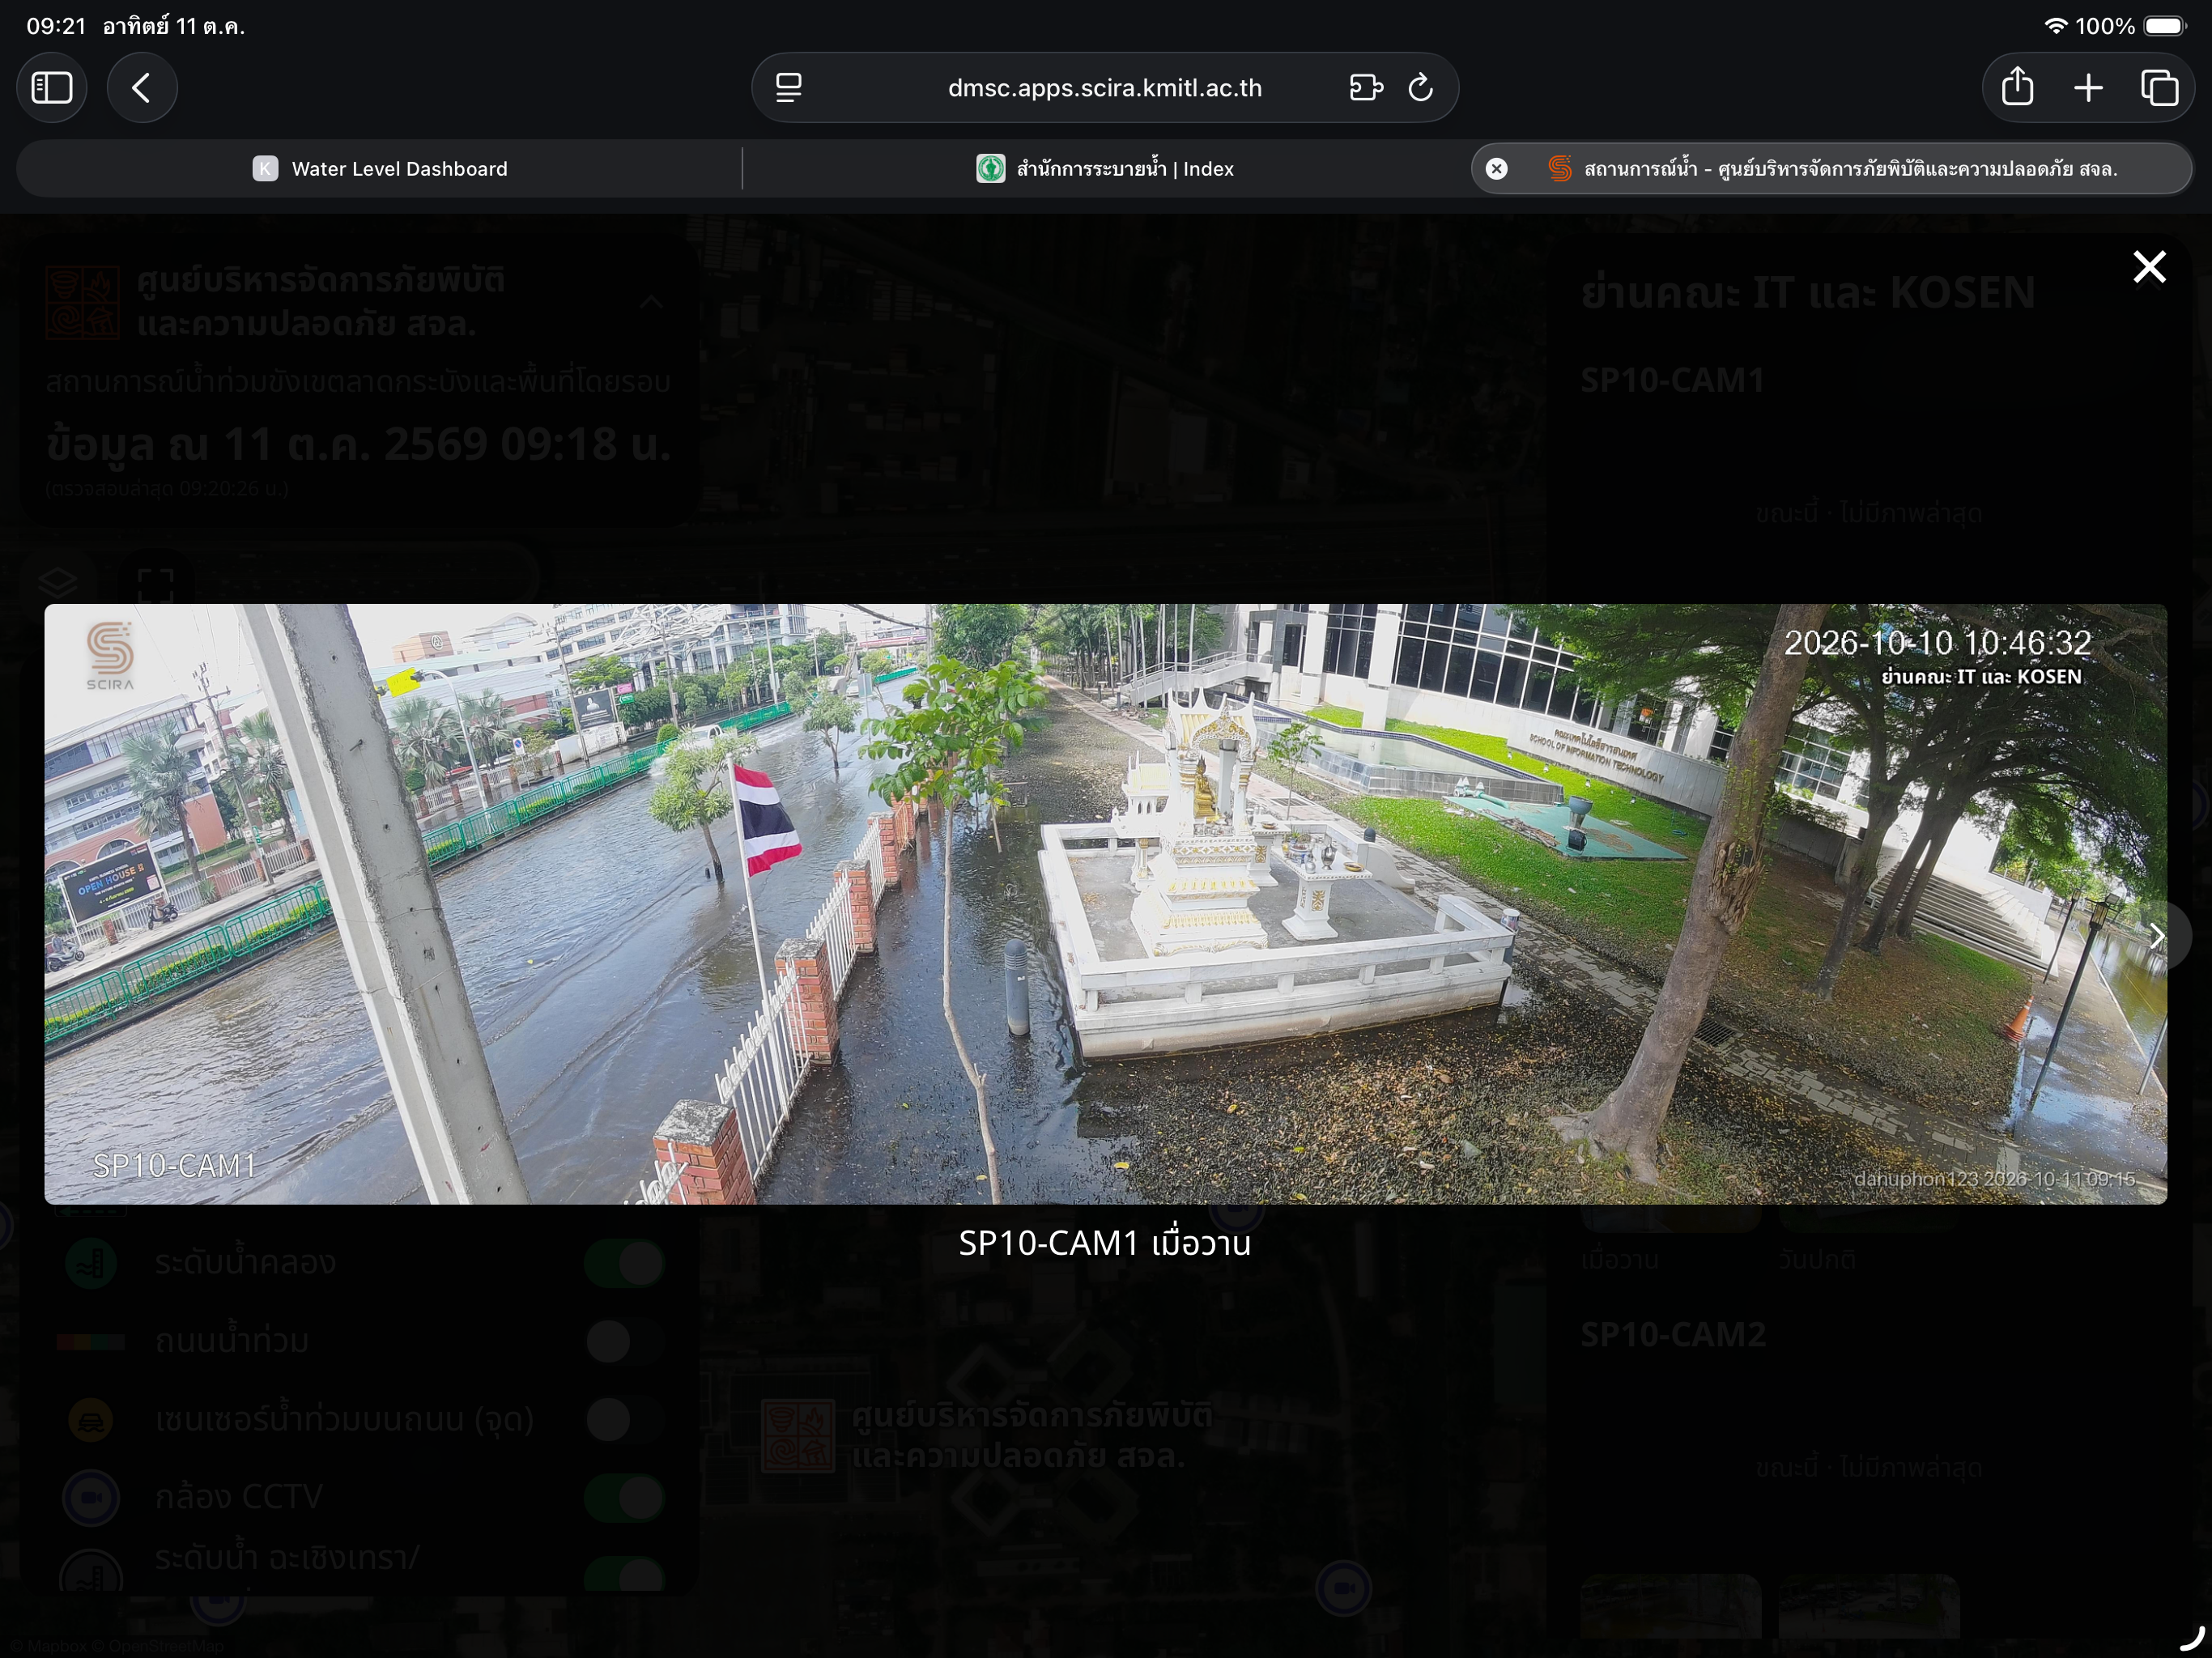The image size is (2212, 1658).
Task: Click the ถนนน้ำท่วม color legend bar
Action: tap(91, 1341)
